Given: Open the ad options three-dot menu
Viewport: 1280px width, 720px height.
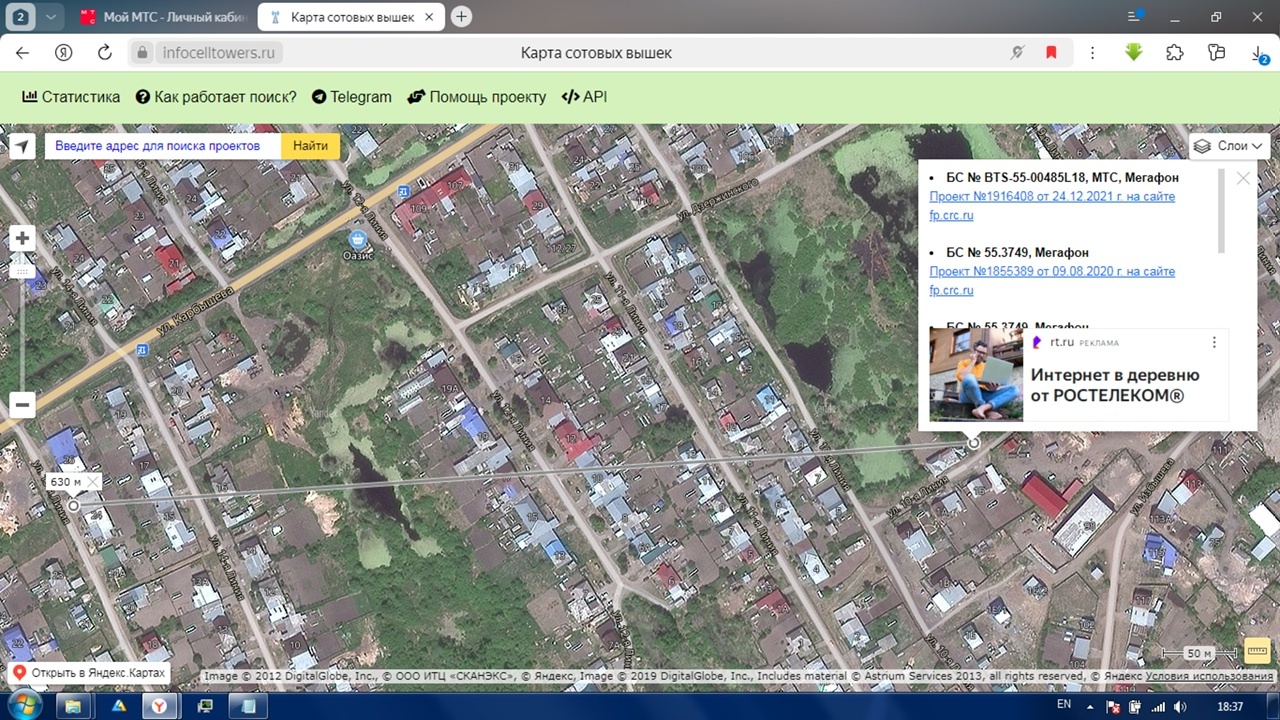Looking at the screenshot, I should tap(1214, 342).
